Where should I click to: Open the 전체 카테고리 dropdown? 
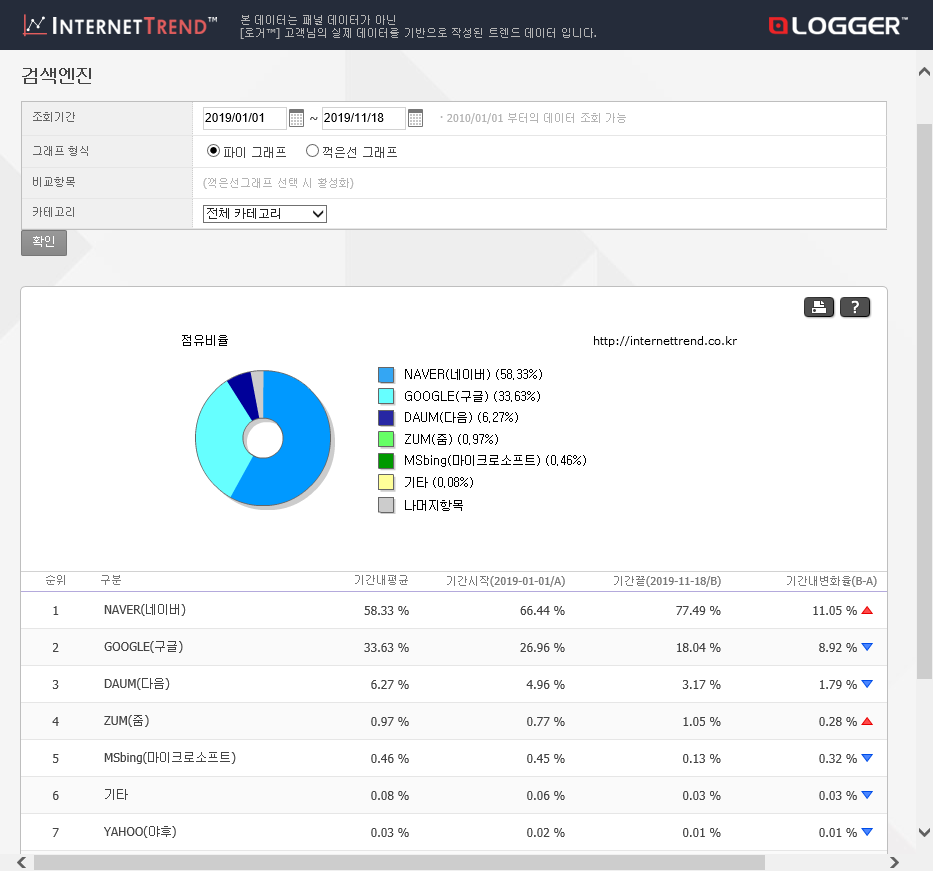(265, 214)
